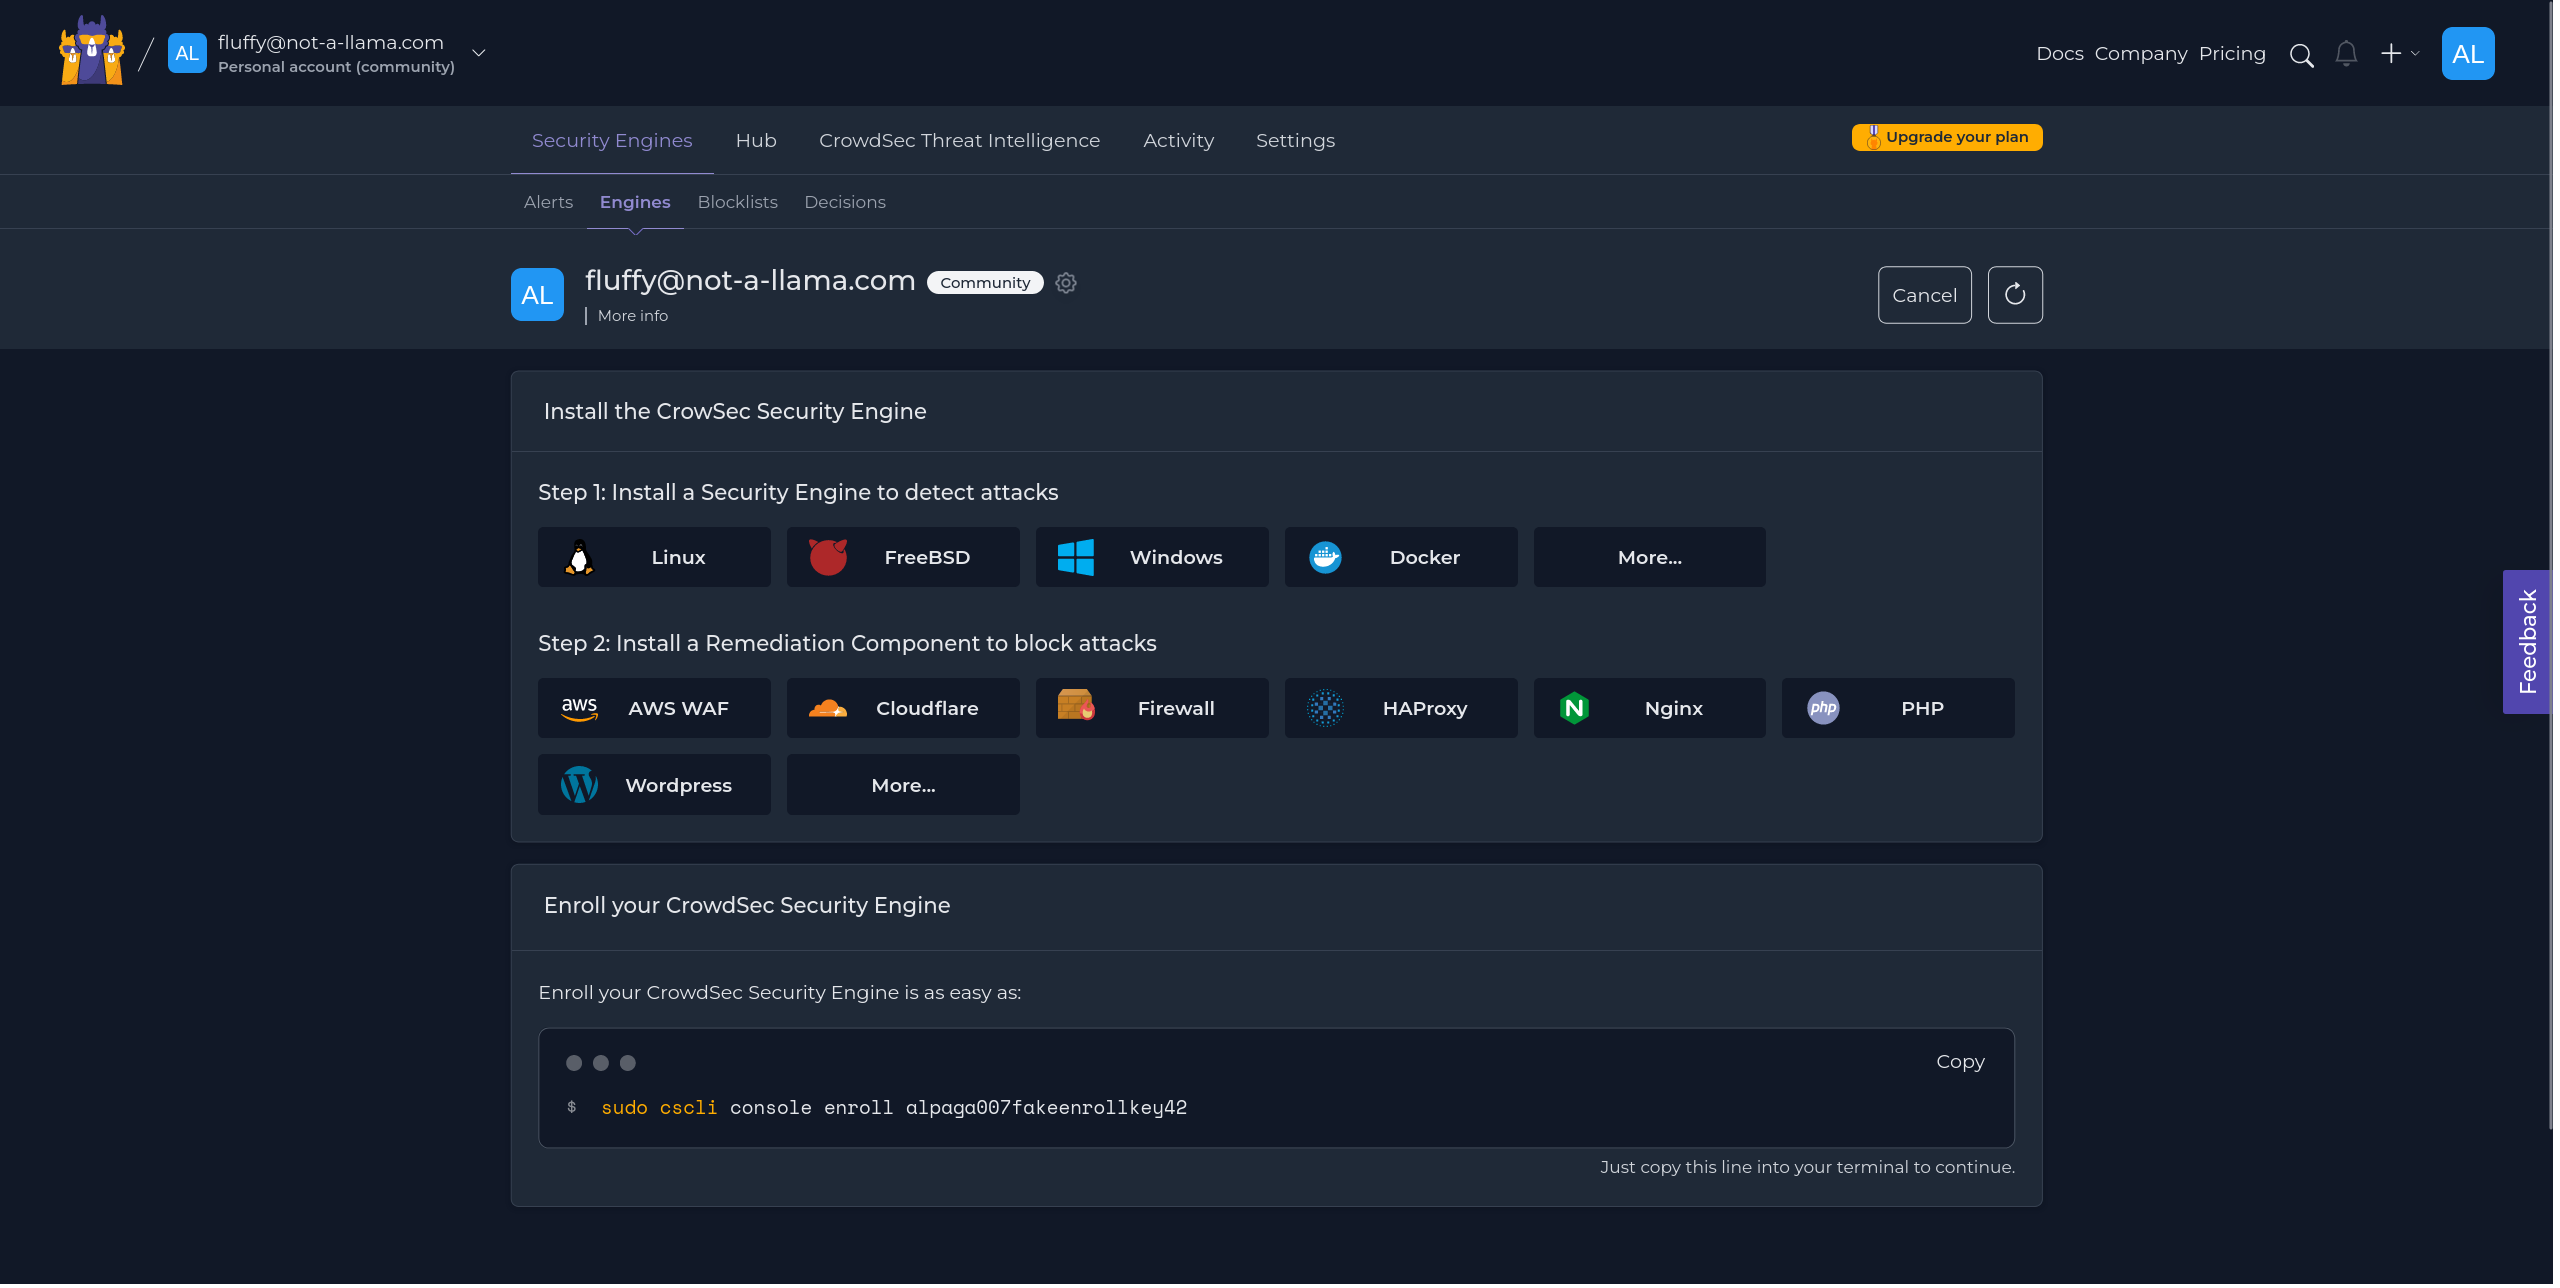Select the FreeBSD engine install option
The image size is (2560, 1288).
point(903,557)
